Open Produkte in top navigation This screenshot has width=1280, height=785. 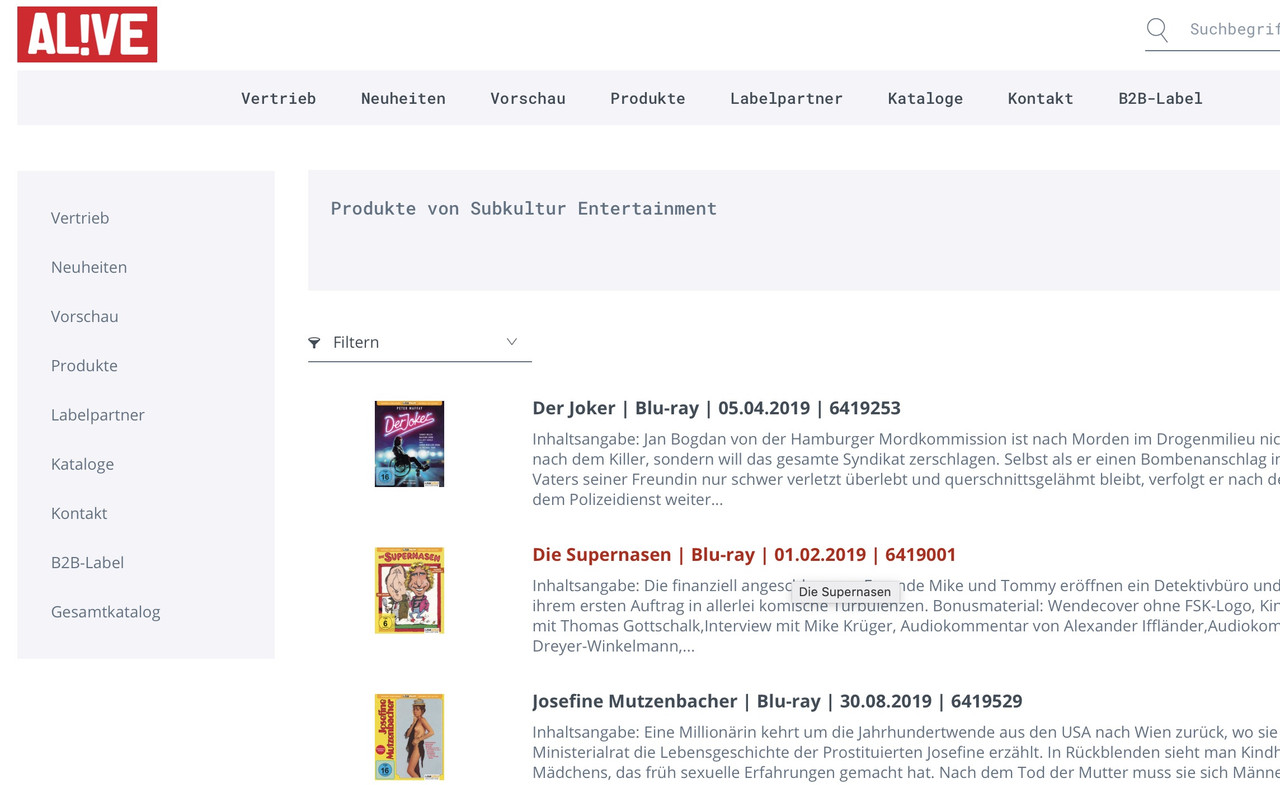tap(648, 98)
